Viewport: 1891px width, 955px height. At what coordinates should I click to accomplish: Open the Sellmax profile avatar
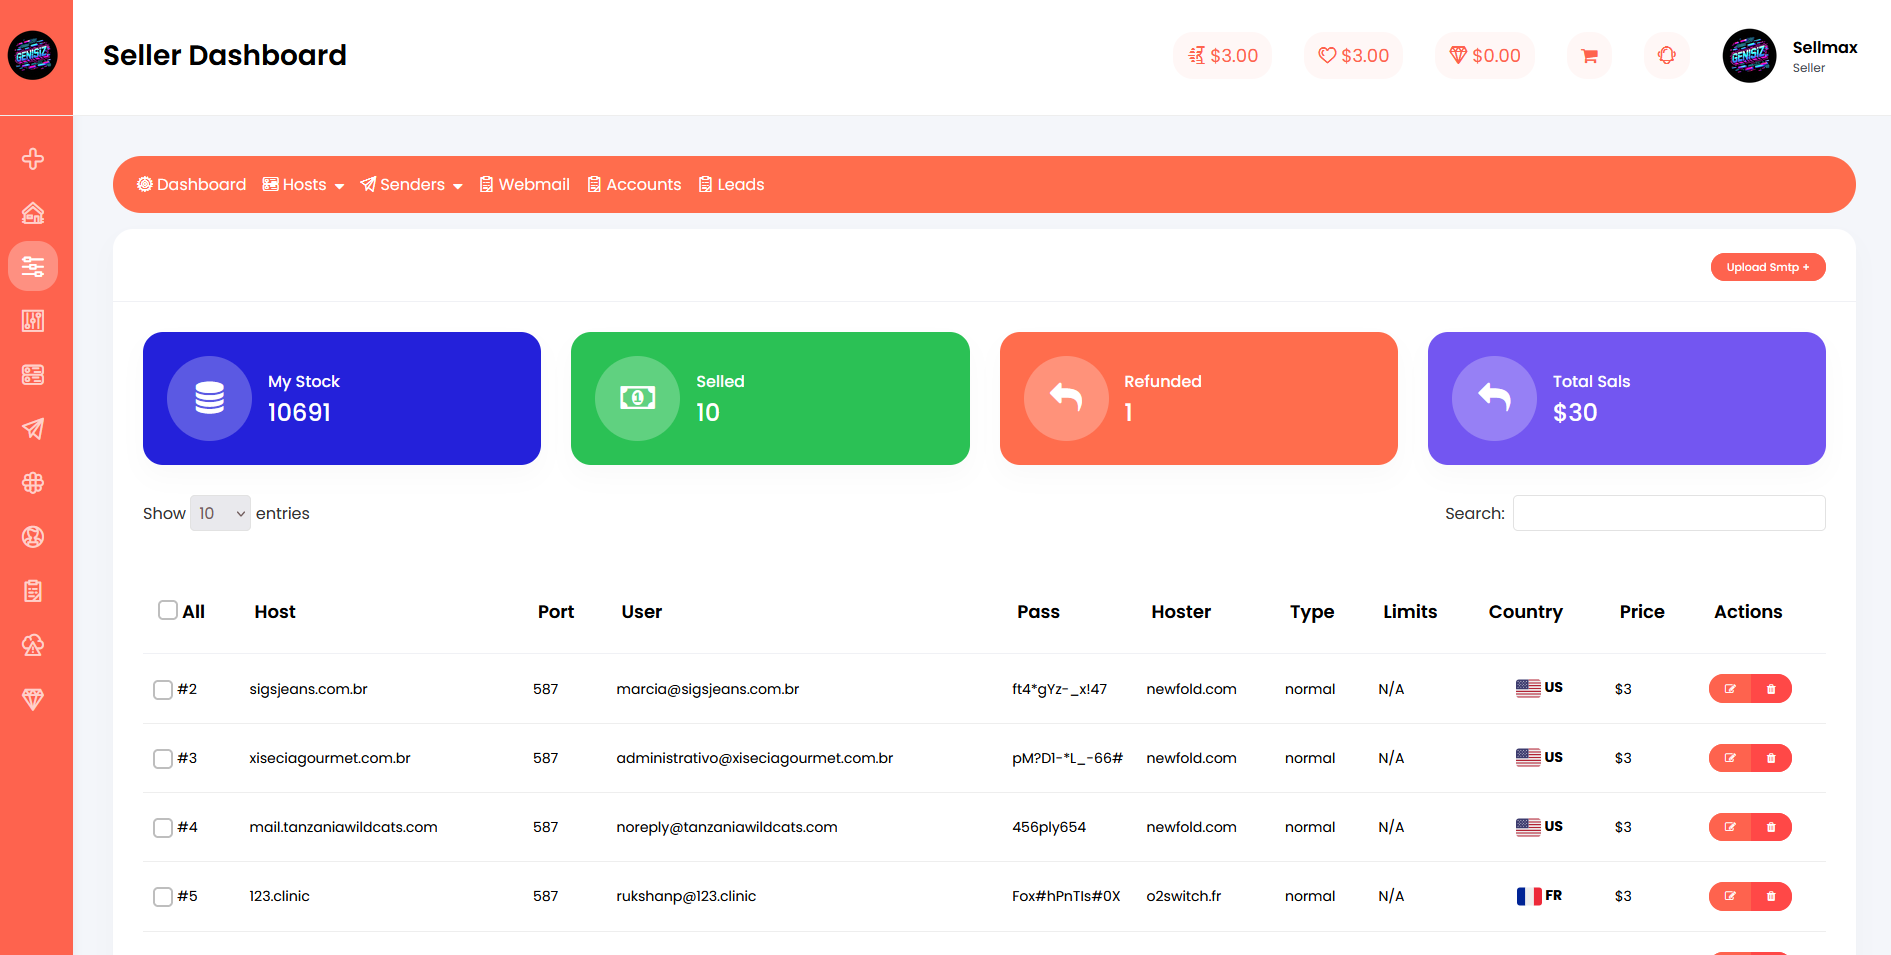pyautogui.click(x=1749, y=56)
